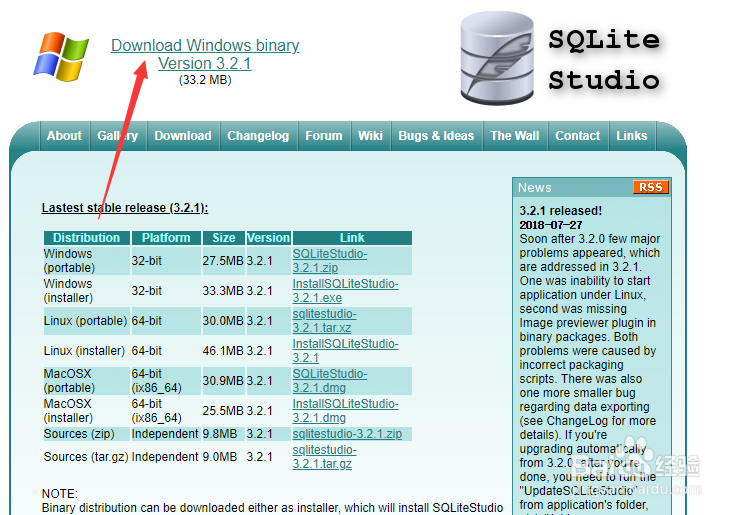Download InstallSQLiteStudio-3.2.1.dmg MacOSX installer
This screenshot has height=515, width=743.
pyautogui.click(x=345, y=411)
